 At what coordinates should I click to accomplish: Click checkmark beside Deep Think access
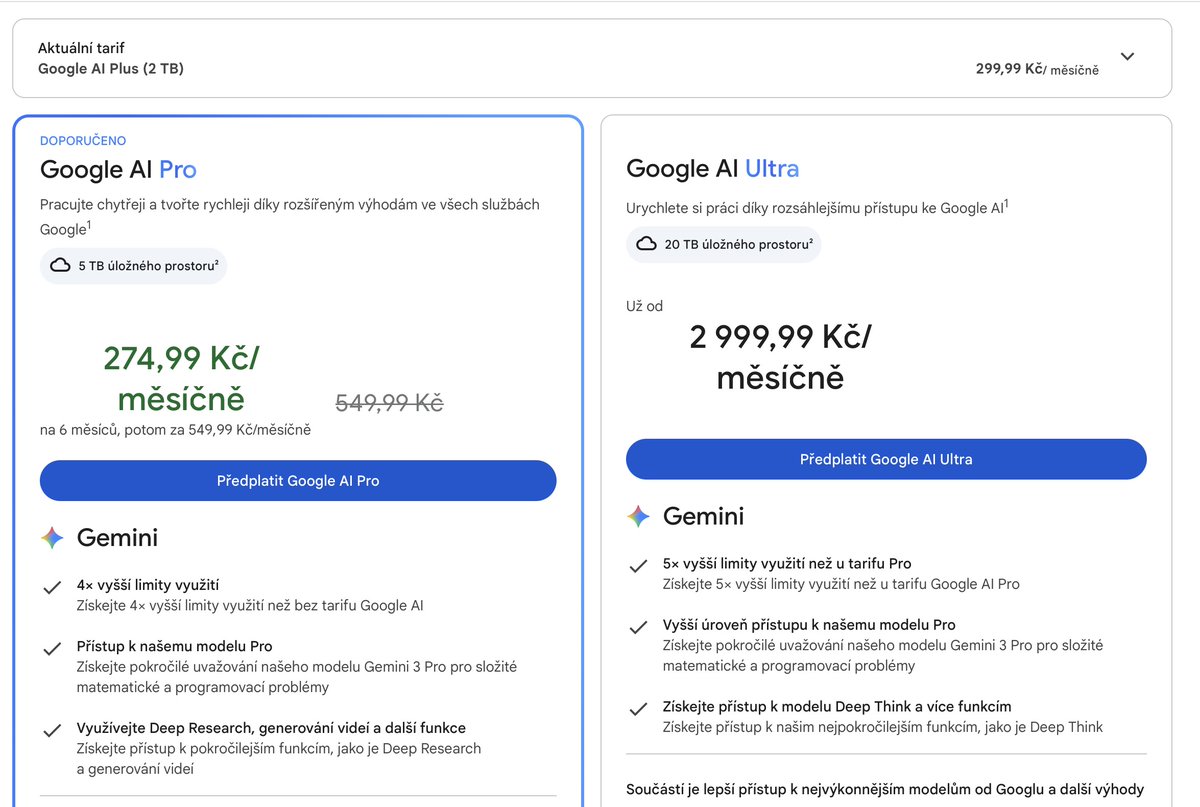point(638,709)
